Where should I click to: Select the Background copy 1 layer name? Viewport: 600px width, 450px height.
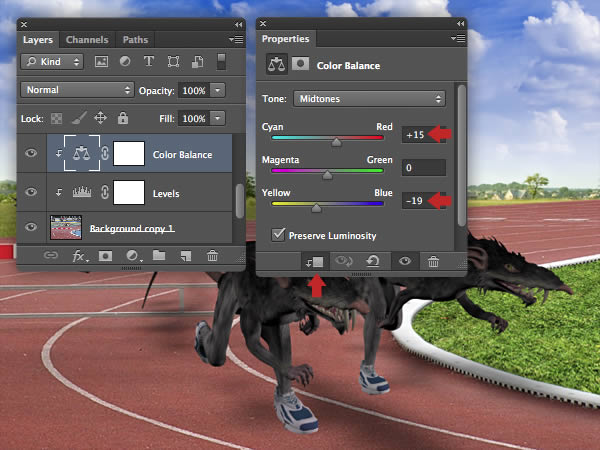click(132, 228)
